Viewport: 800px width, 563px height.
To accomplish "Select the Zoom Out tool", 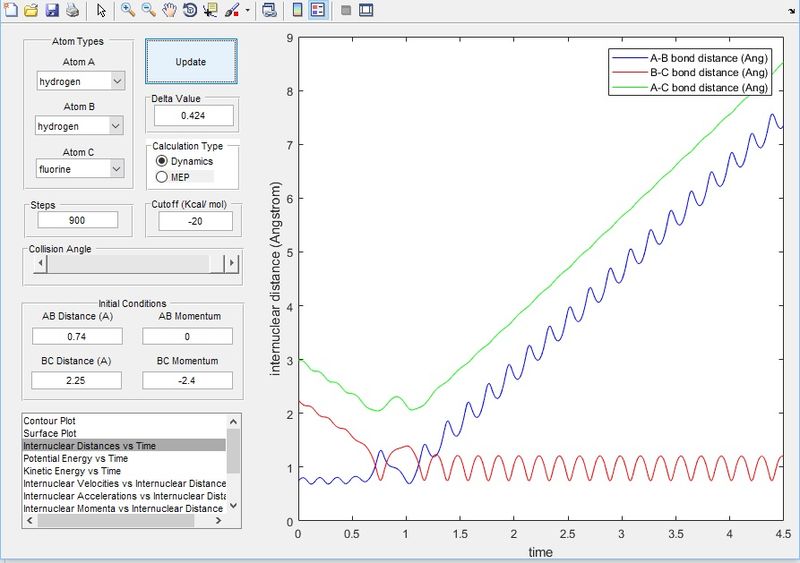I will pyautogui.click(x=148, y=11).
